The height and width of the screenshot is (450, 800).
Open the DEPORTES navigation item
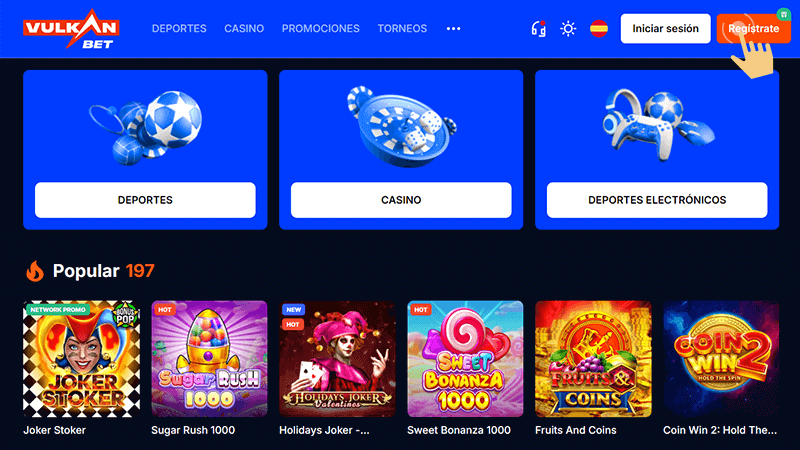[179, 29]
